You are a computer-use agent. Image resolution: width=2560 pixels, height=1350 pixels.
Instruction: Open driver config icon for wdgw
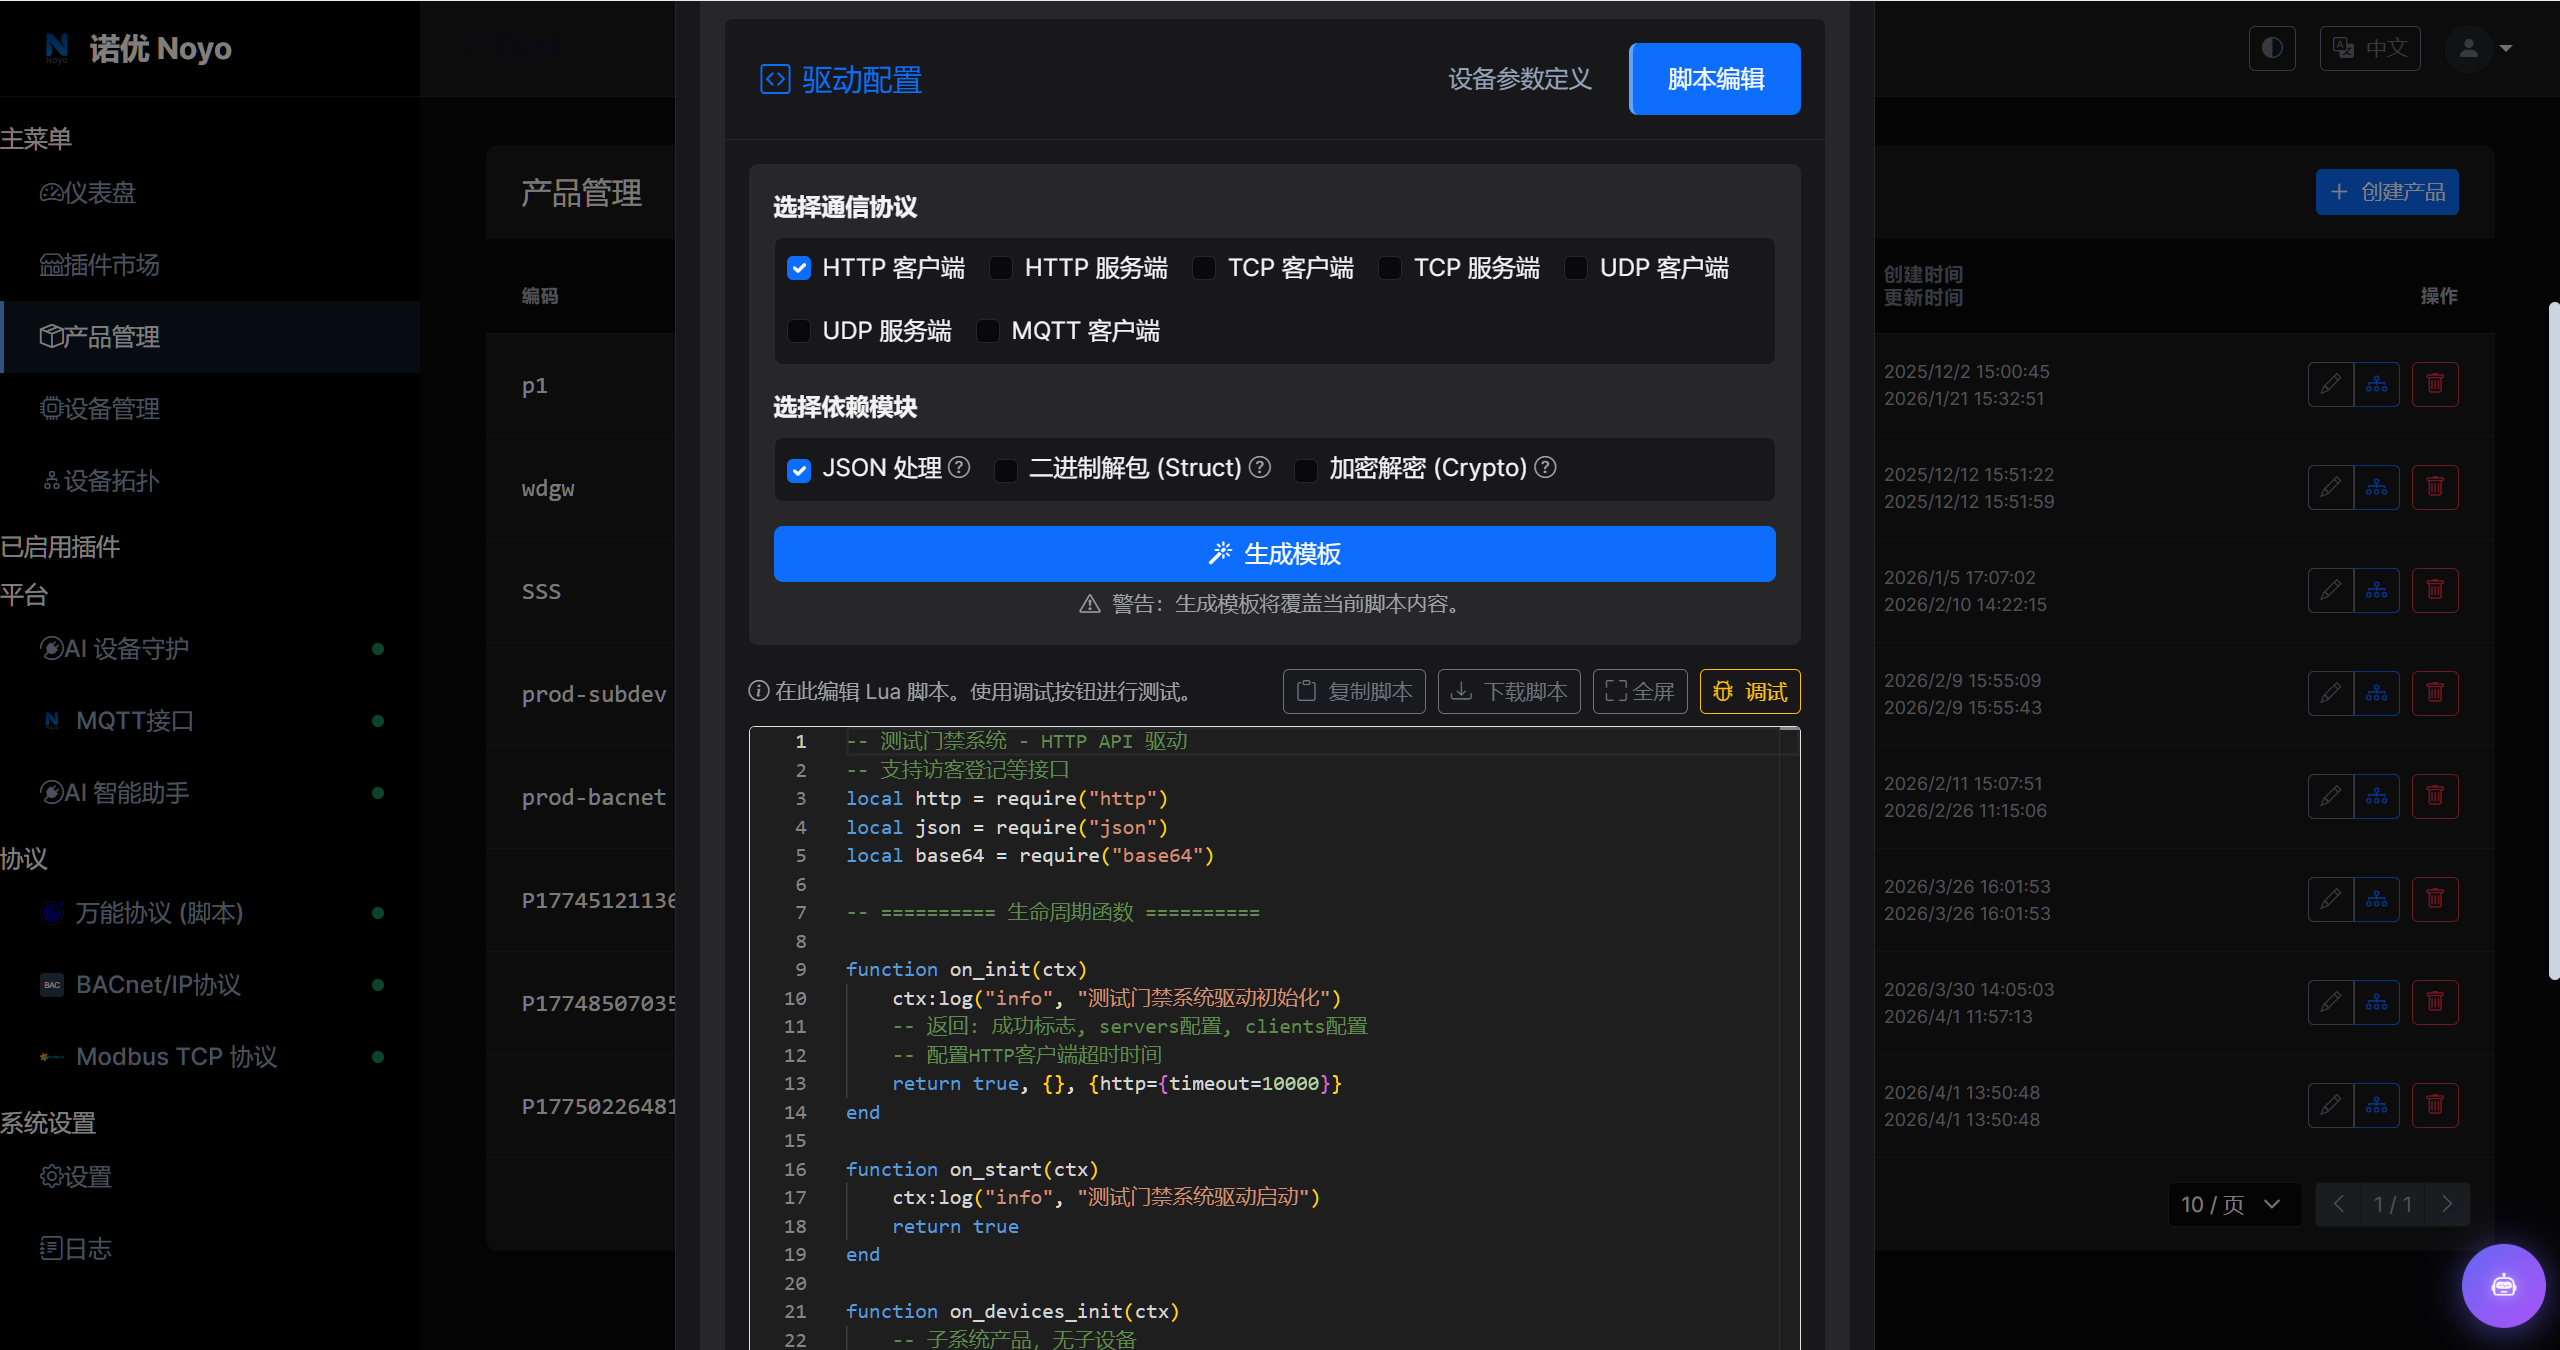click(2377, 487)
